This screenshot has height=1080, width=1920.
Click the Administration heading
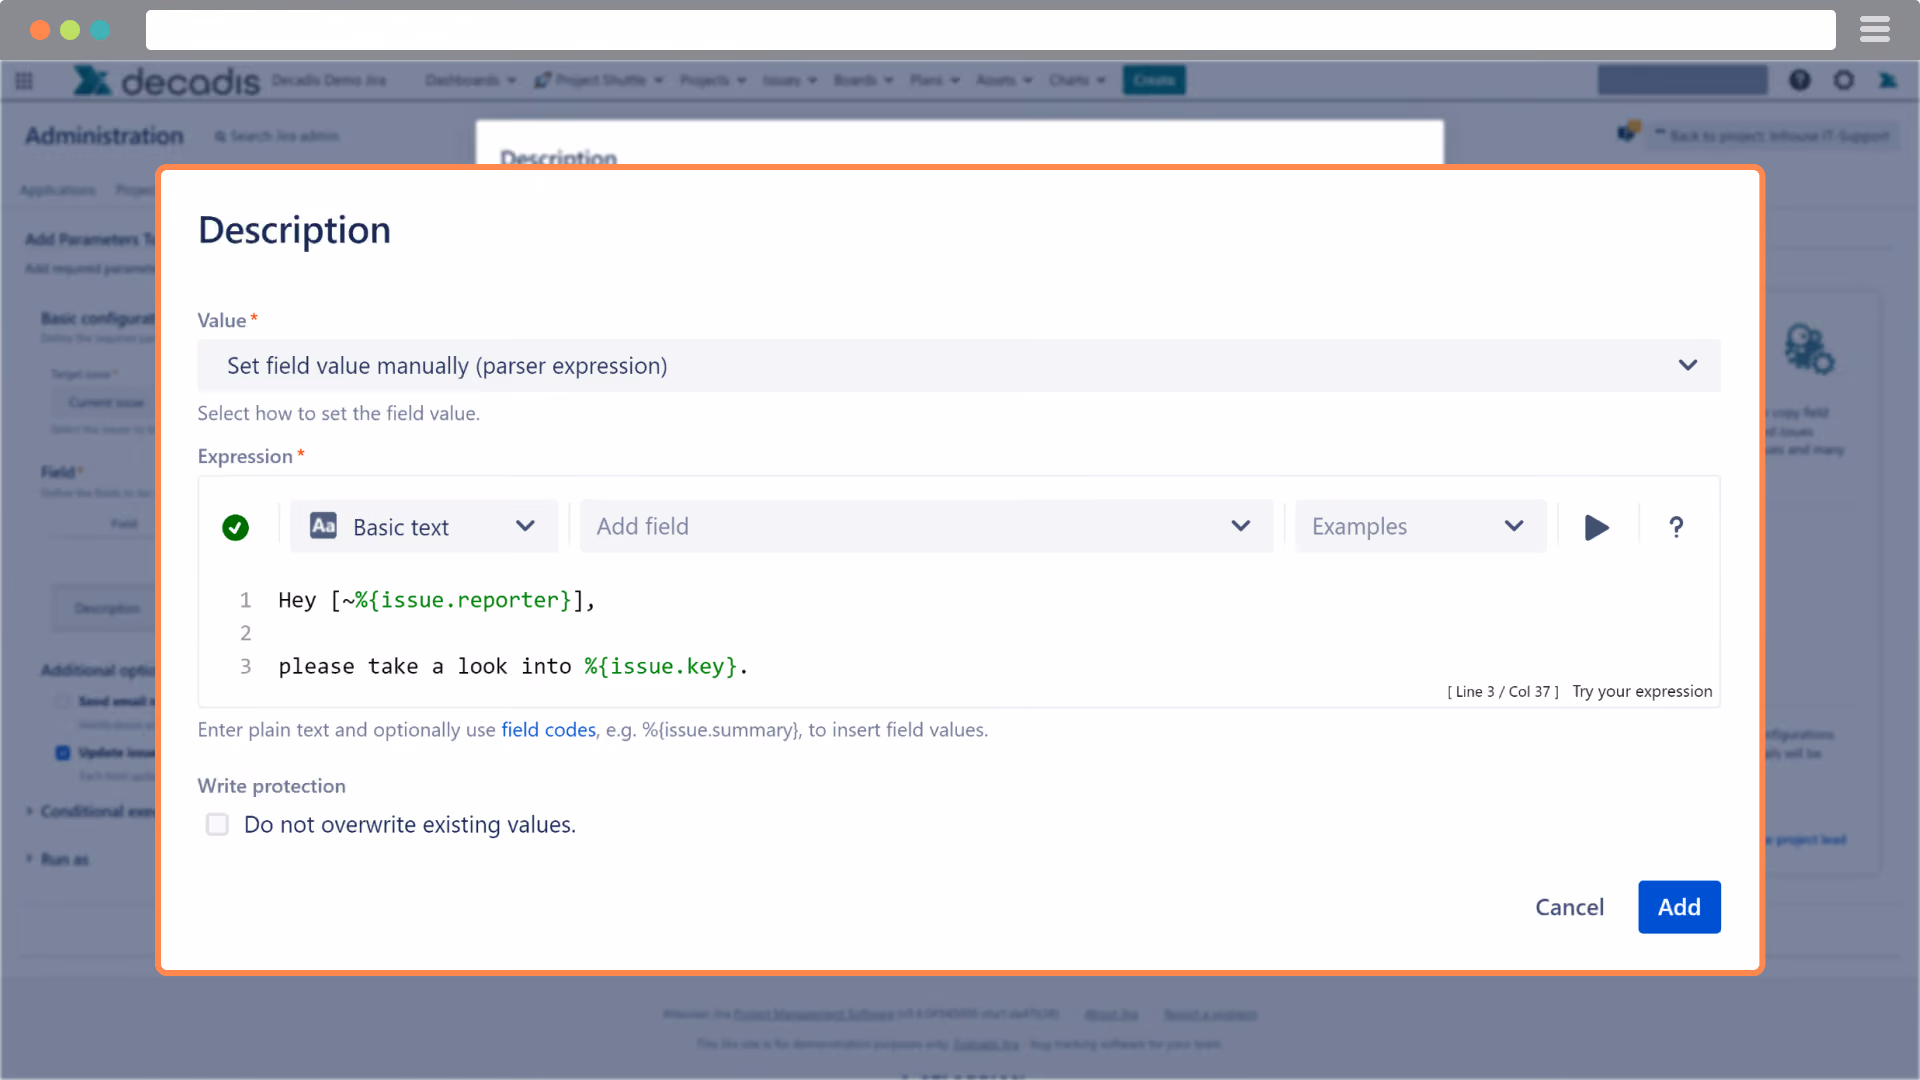click(104, 136)
